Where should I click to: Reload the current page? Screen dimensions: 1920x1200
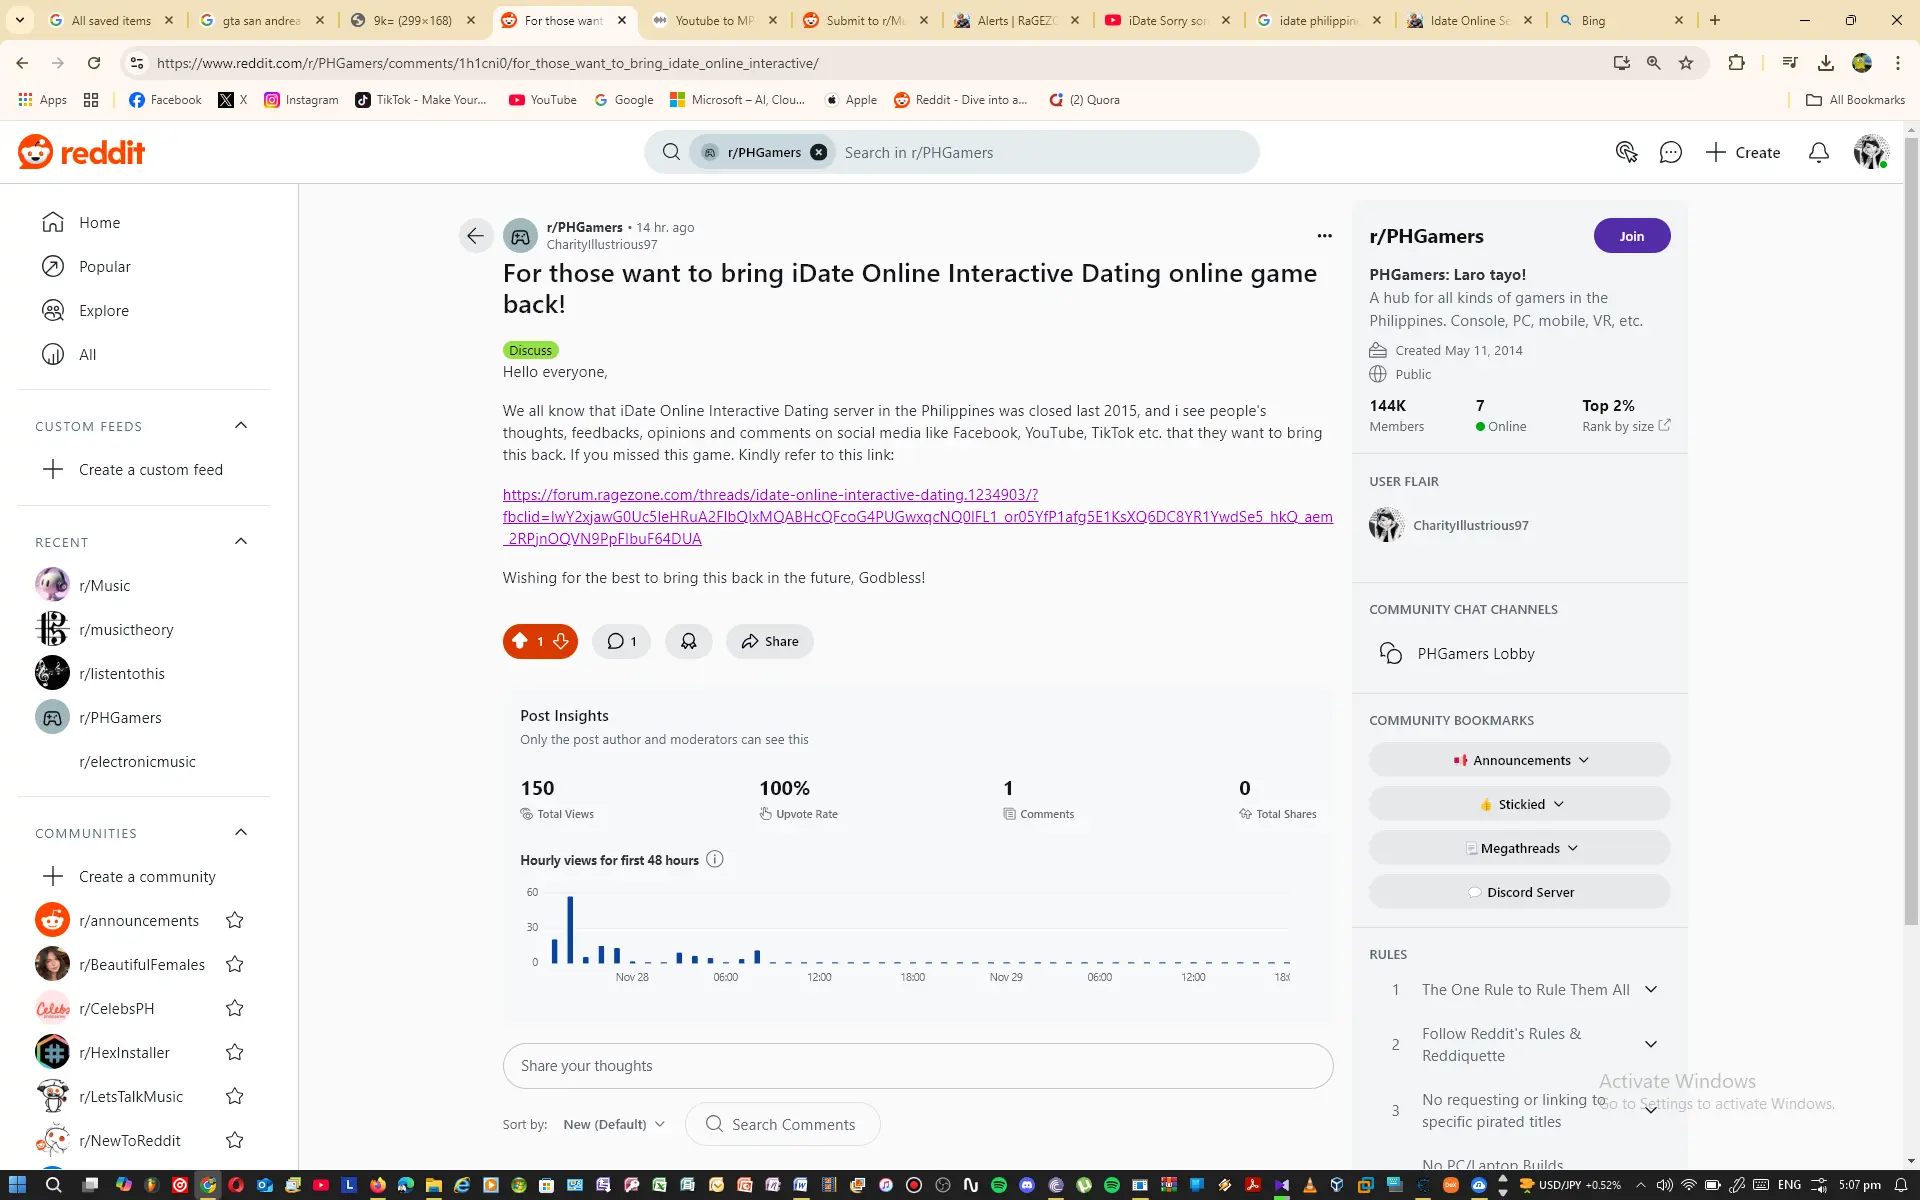point(94,63)
